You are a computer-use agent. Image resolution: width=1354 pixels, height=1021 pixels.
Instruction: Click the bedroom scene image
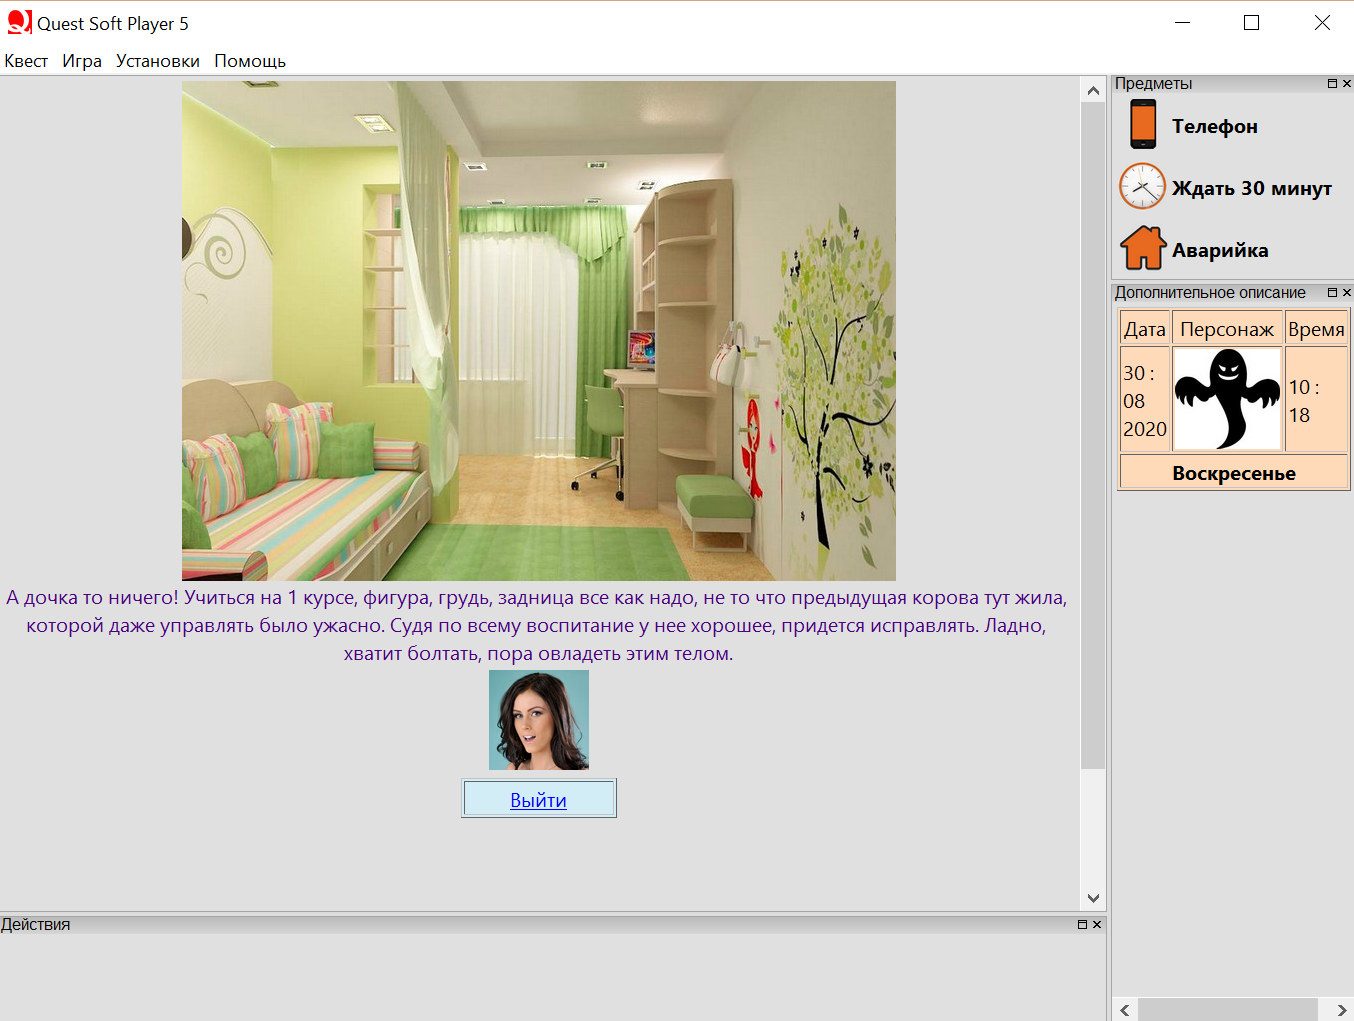pos(538,331)
